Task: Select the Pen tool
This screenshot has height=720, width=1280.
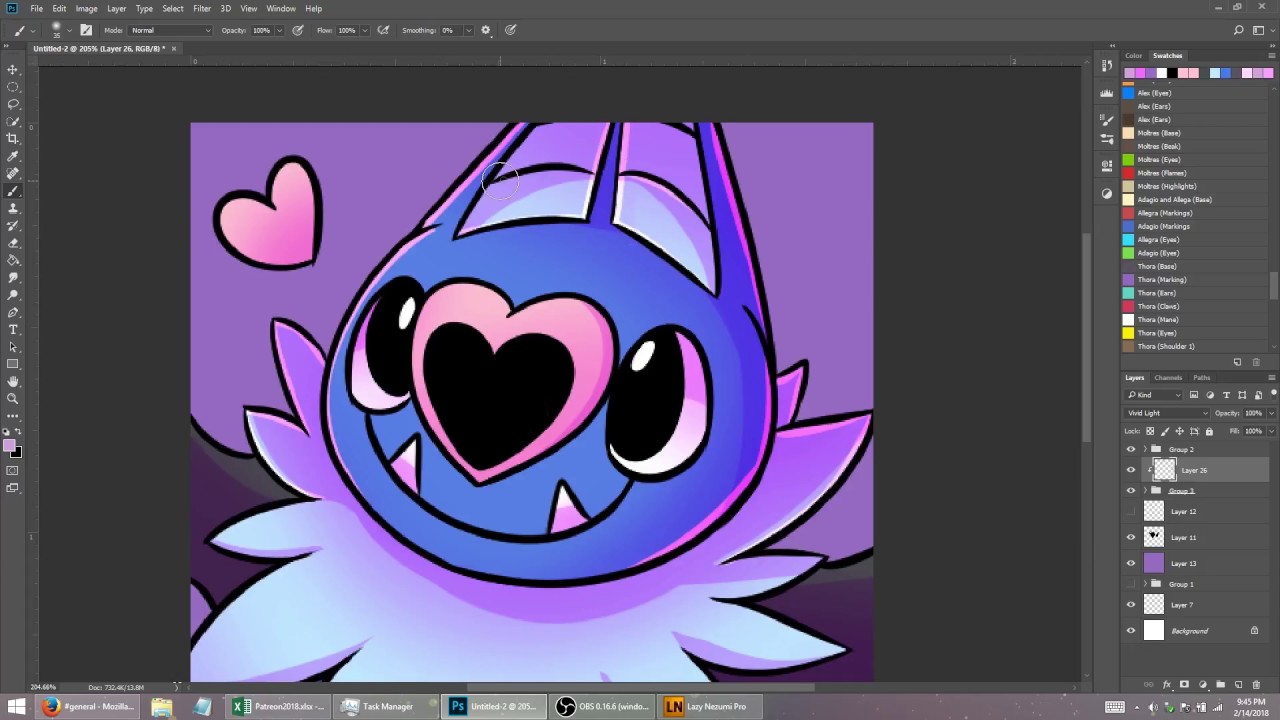Action: [13, 312]
